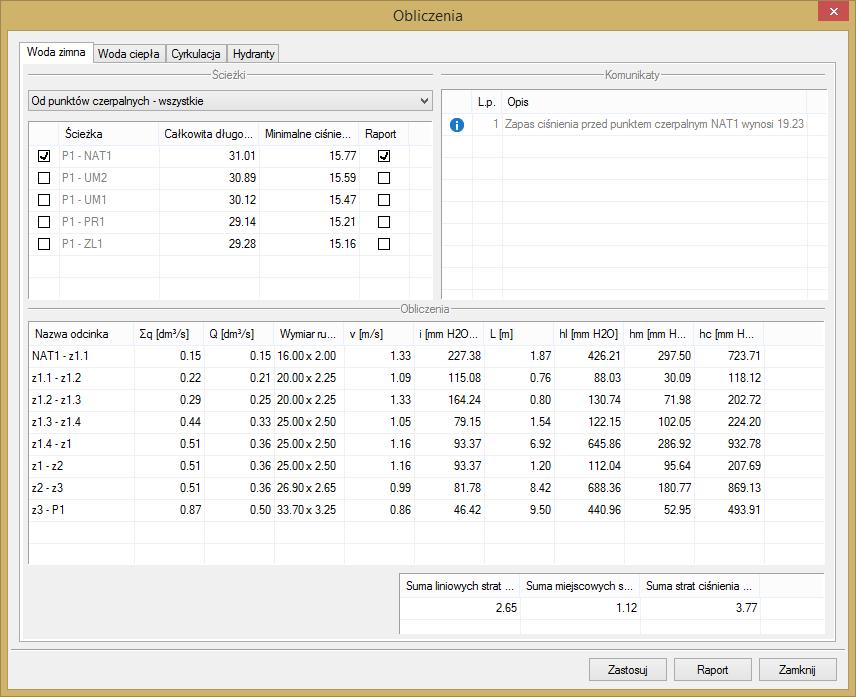Enable Raport box in P1 - PR1 row

tap(384, 222)
